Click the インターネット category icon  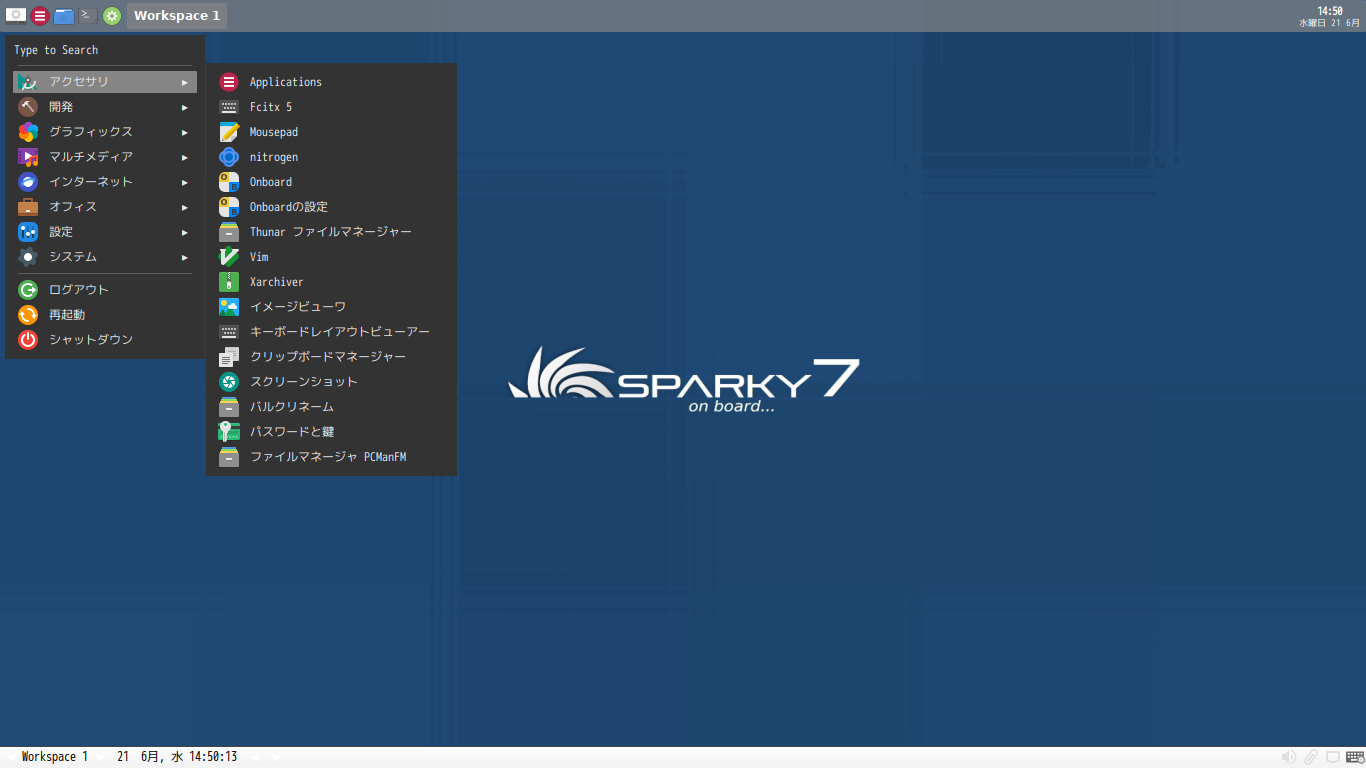pos(28,182)
